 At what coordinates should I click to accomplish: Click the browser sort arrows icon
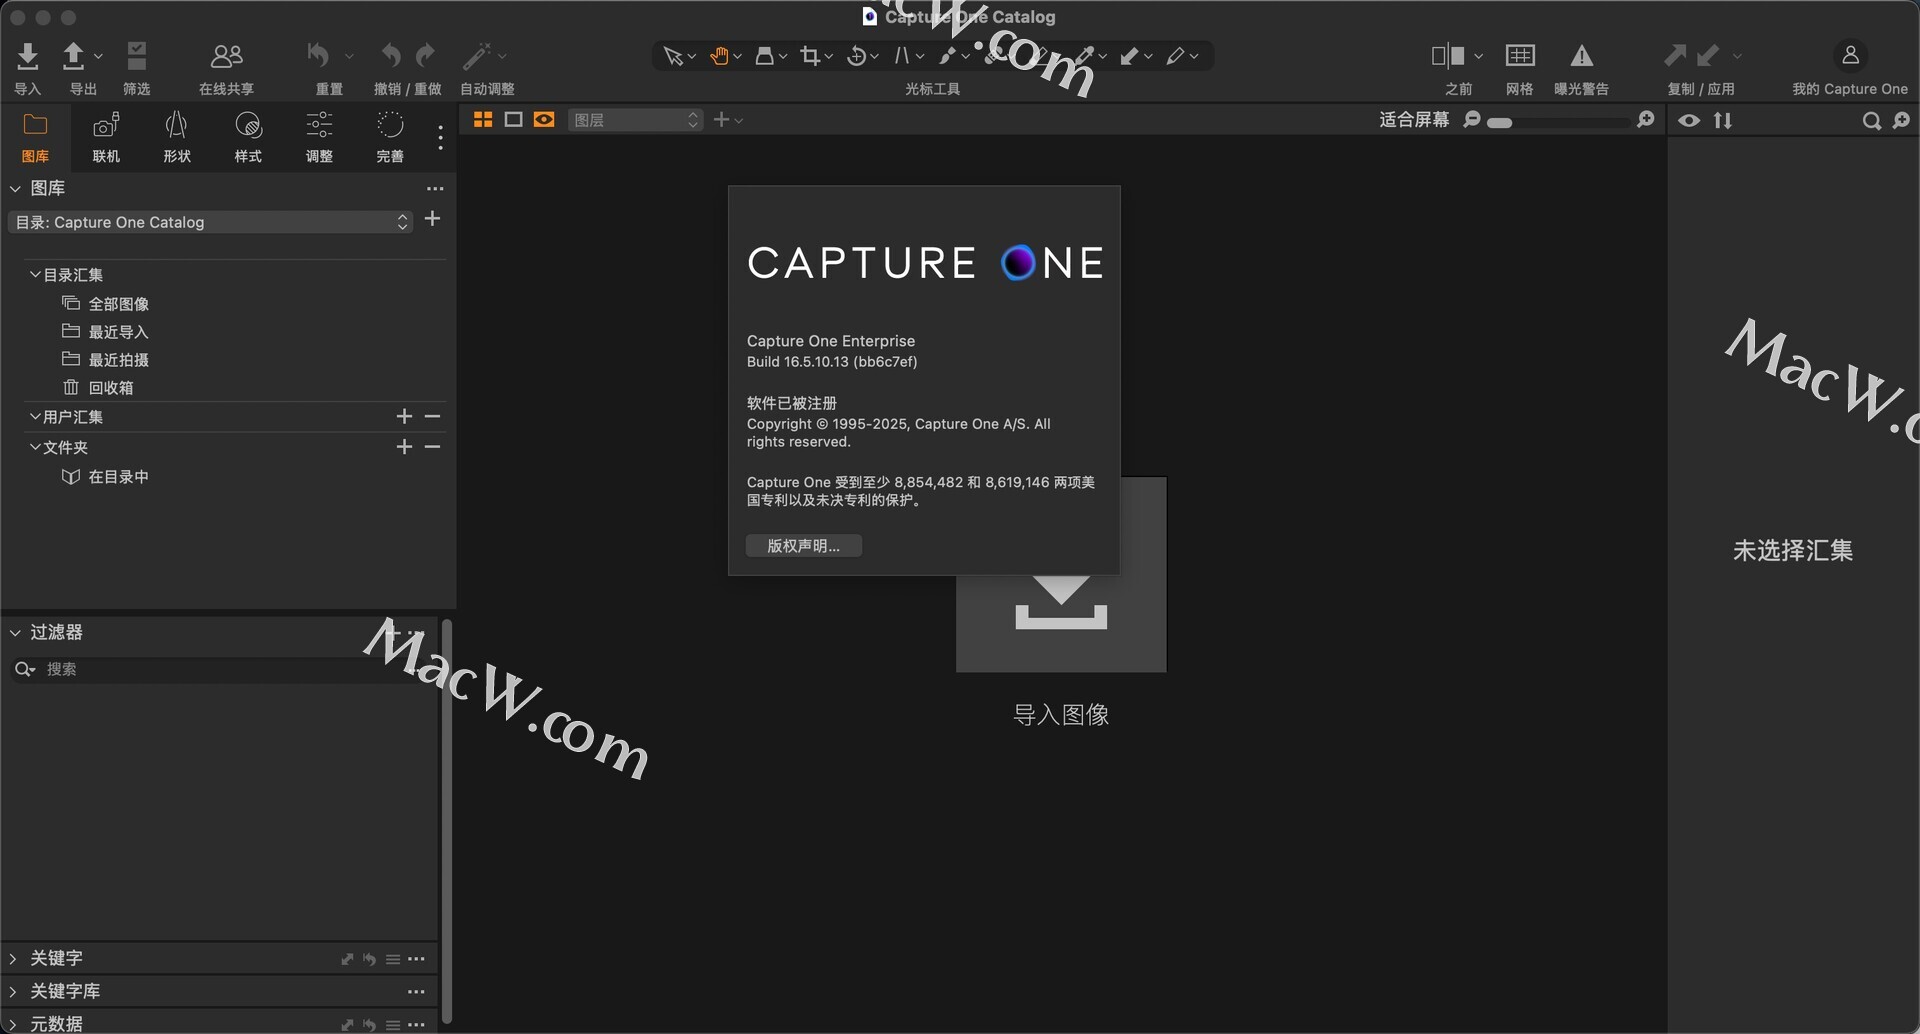click(x=1723, y=121)
